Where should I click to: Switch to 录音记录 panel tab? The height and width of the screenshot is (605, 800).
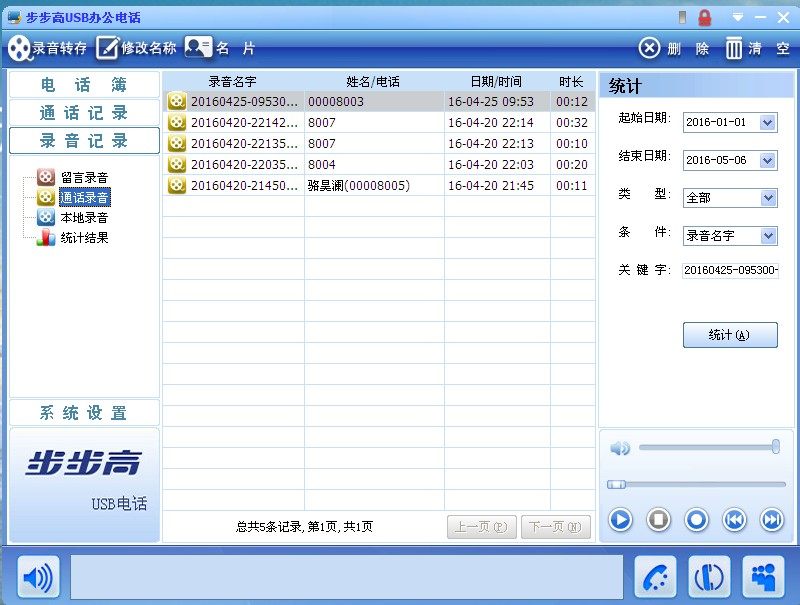coord(84,140)
